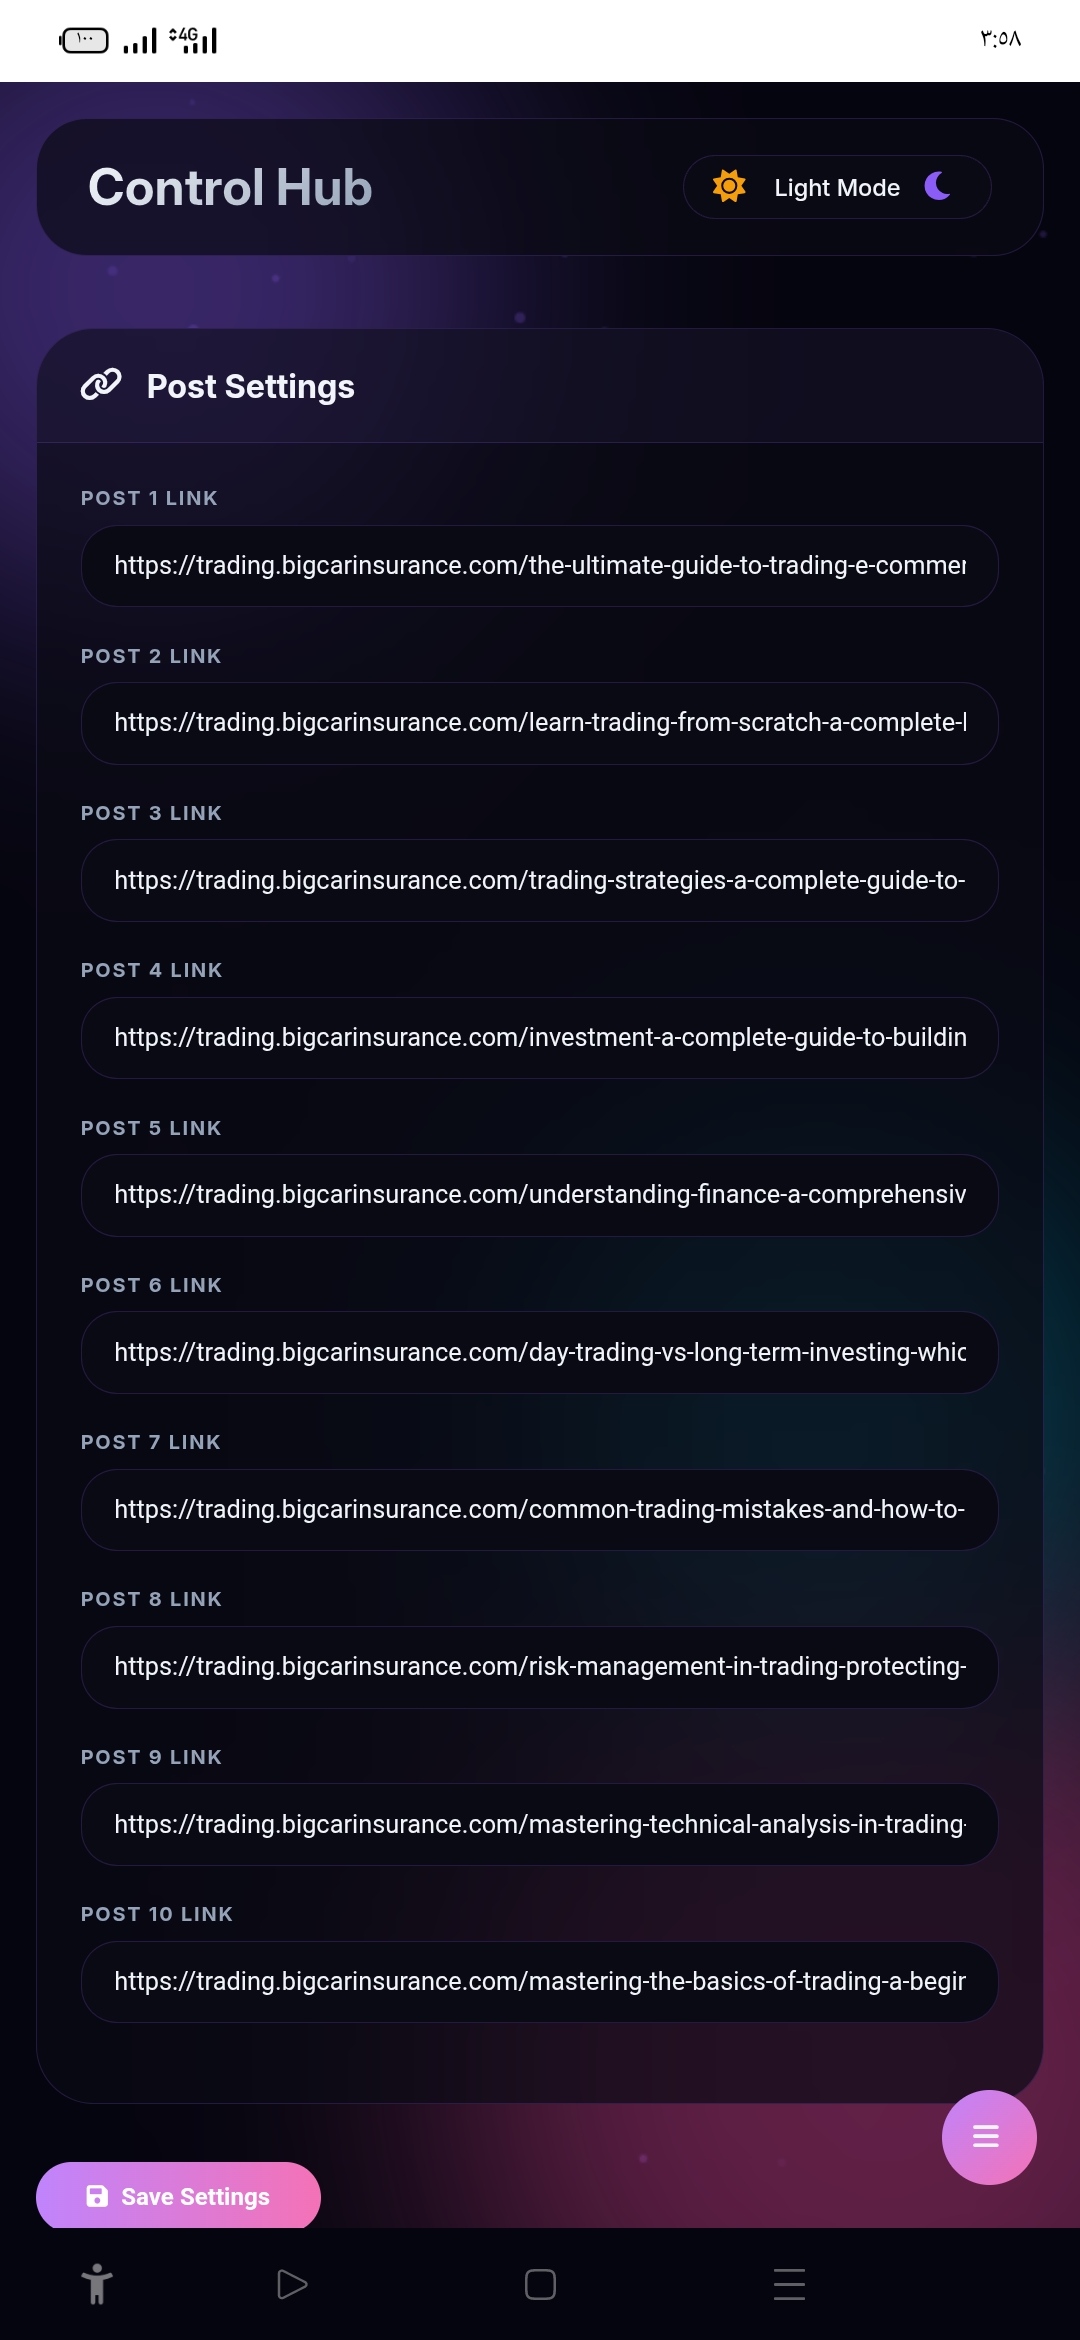
Task: Open the floating hamburger menu button
Action: [x=988, y=2137]
